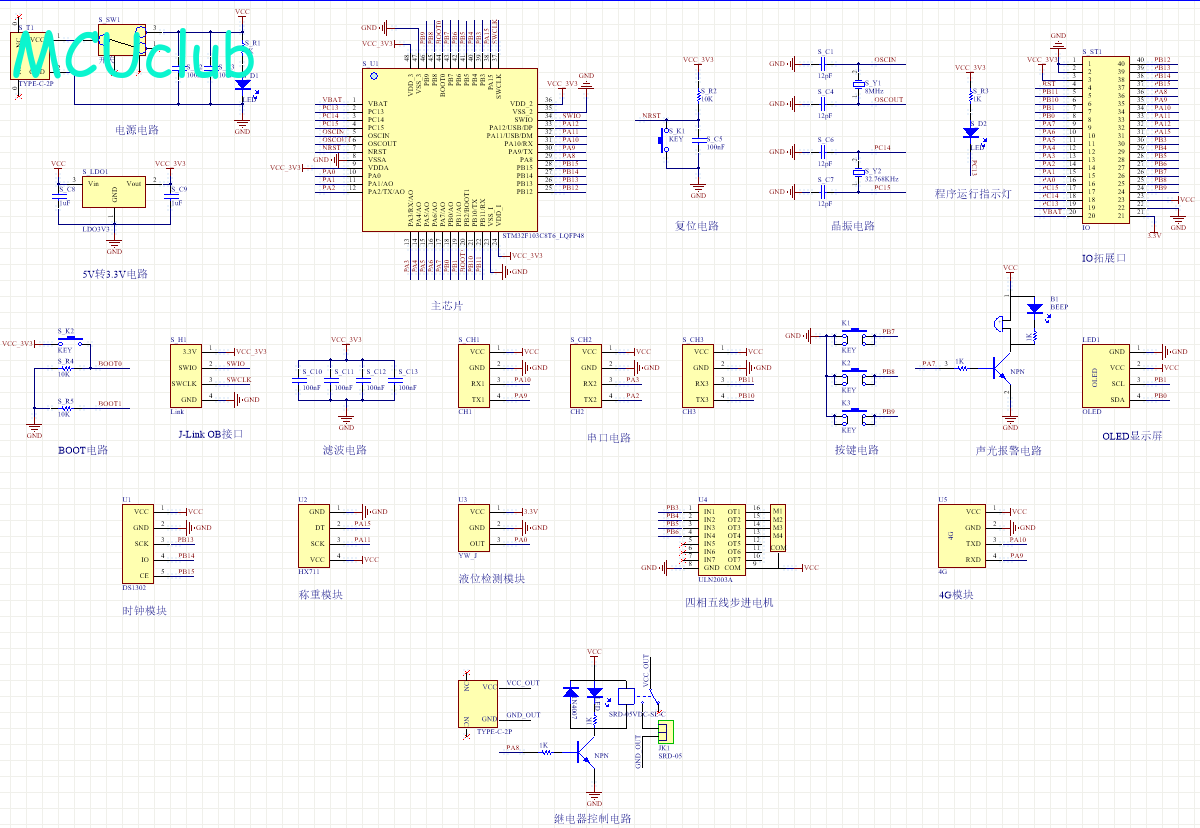Select the J-Link header S_H1
The width and height of the screenshot is (1200, 828).
click(x=189, y=376)
